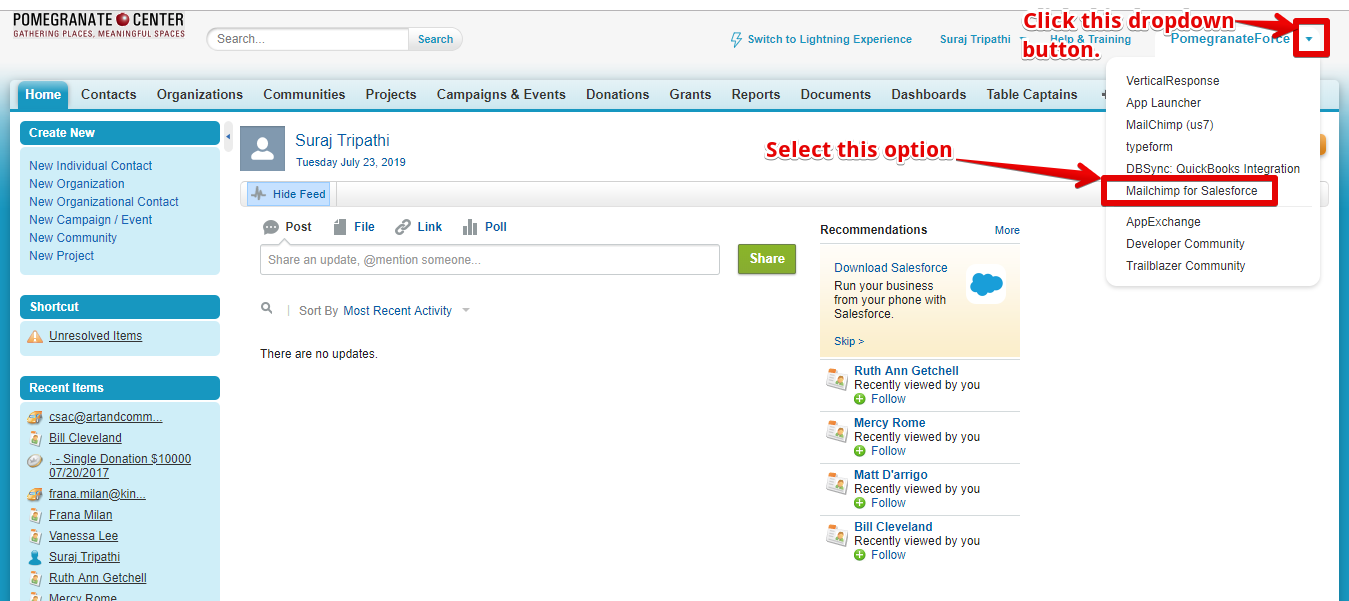This screenshot has height=601, width=1349.
Task: Open Developer Community from the app menu
Action: pos(1185,244)
